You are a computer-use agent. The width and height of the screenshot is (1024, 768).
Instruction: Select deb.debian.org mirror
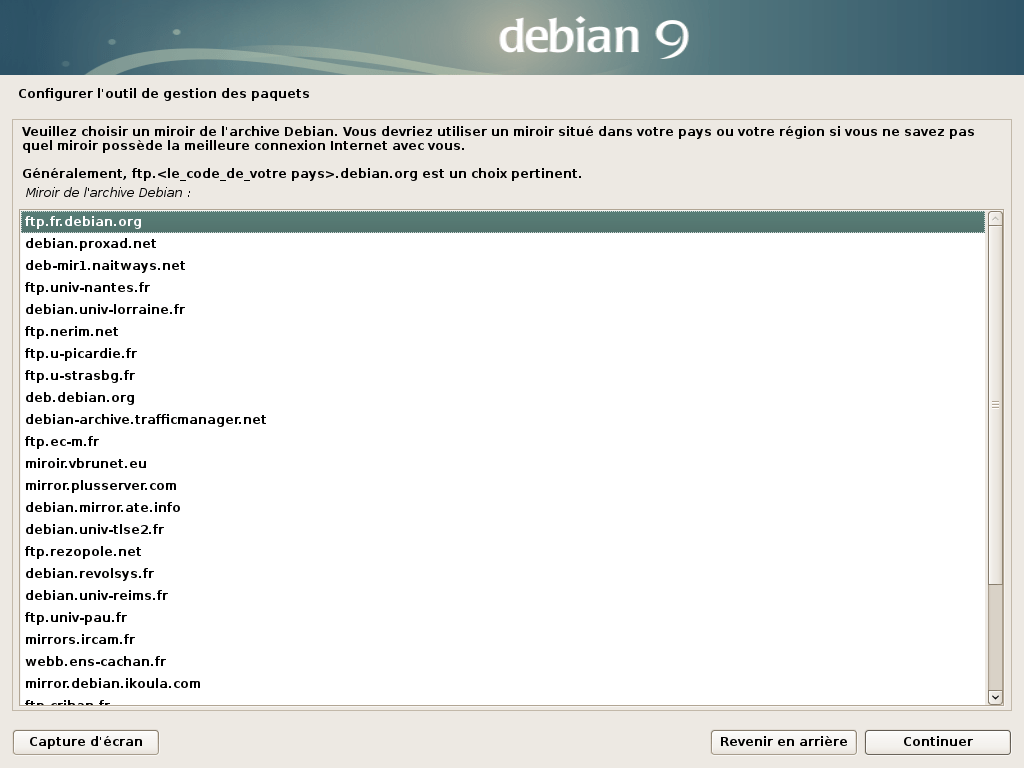coord(502,398)
